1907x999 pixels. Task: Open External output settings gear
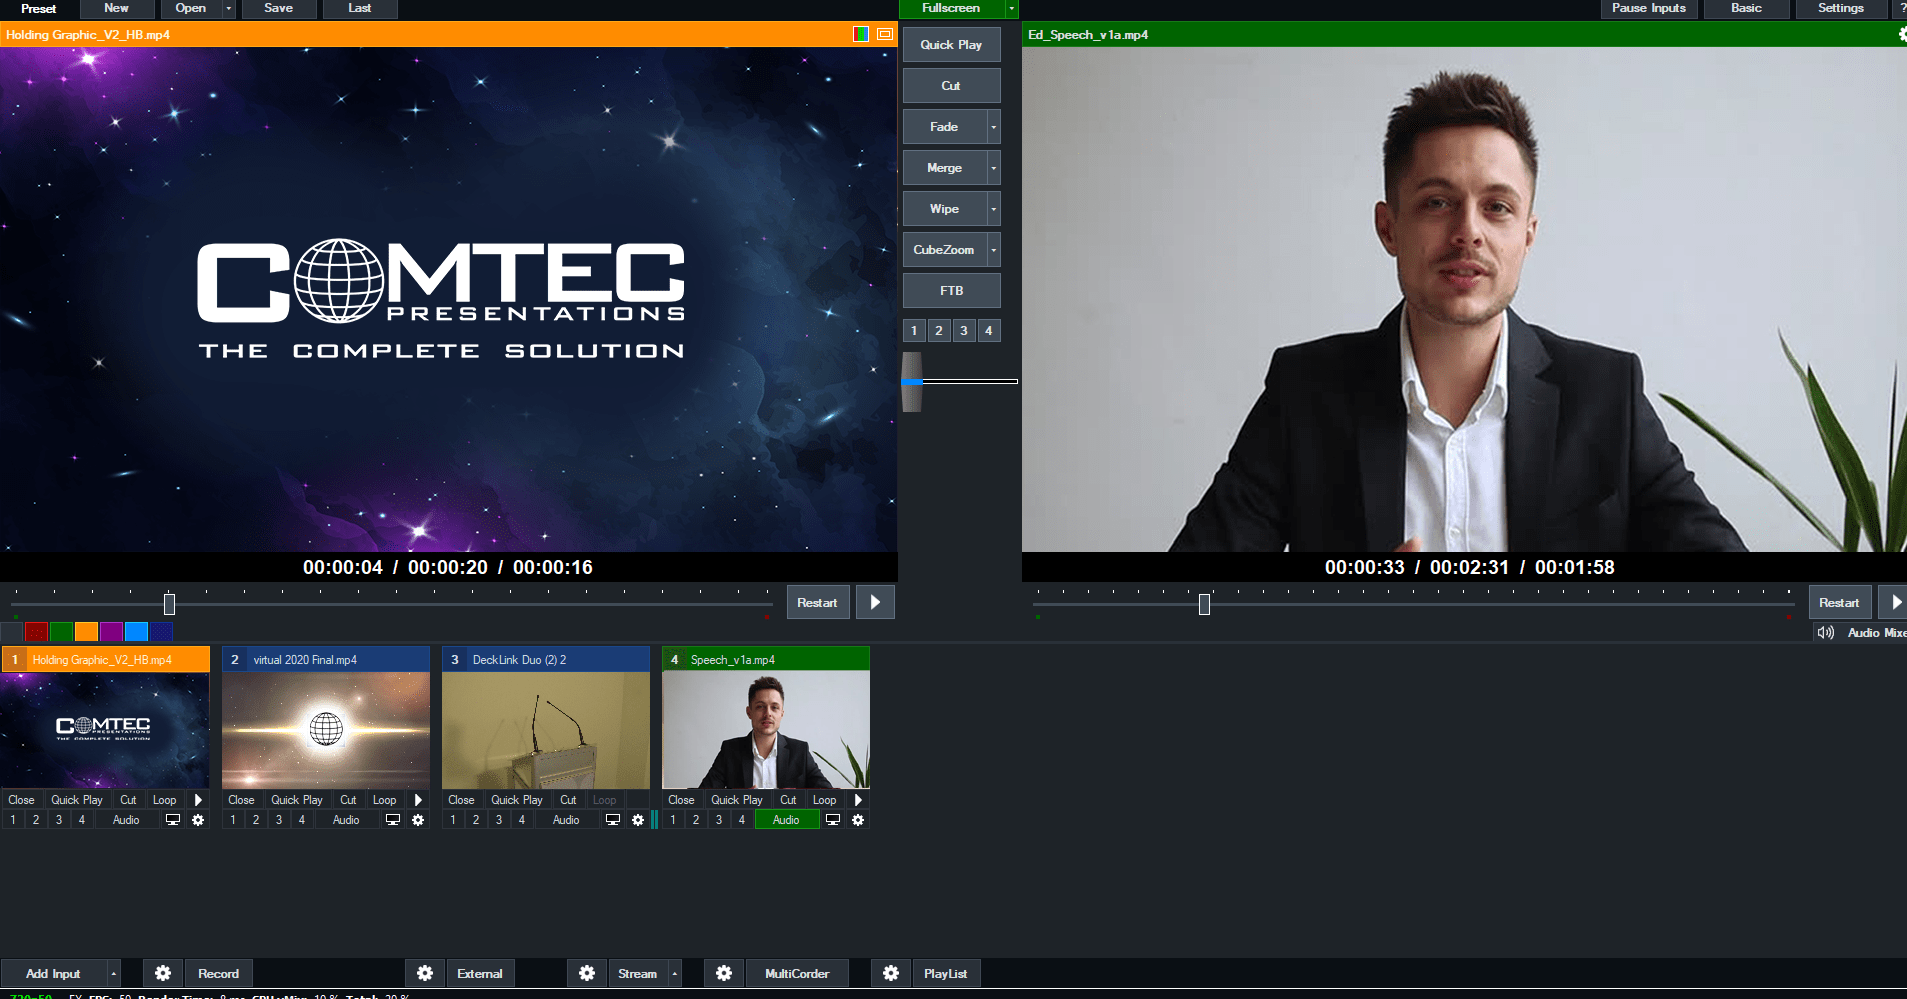tap(425, 973)
